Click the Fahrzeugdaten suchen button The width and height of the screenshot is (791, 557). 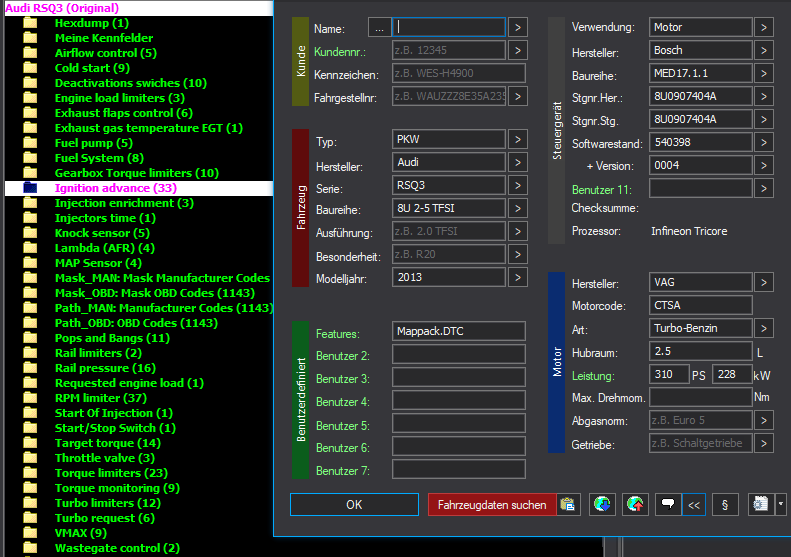pos(492,505)
